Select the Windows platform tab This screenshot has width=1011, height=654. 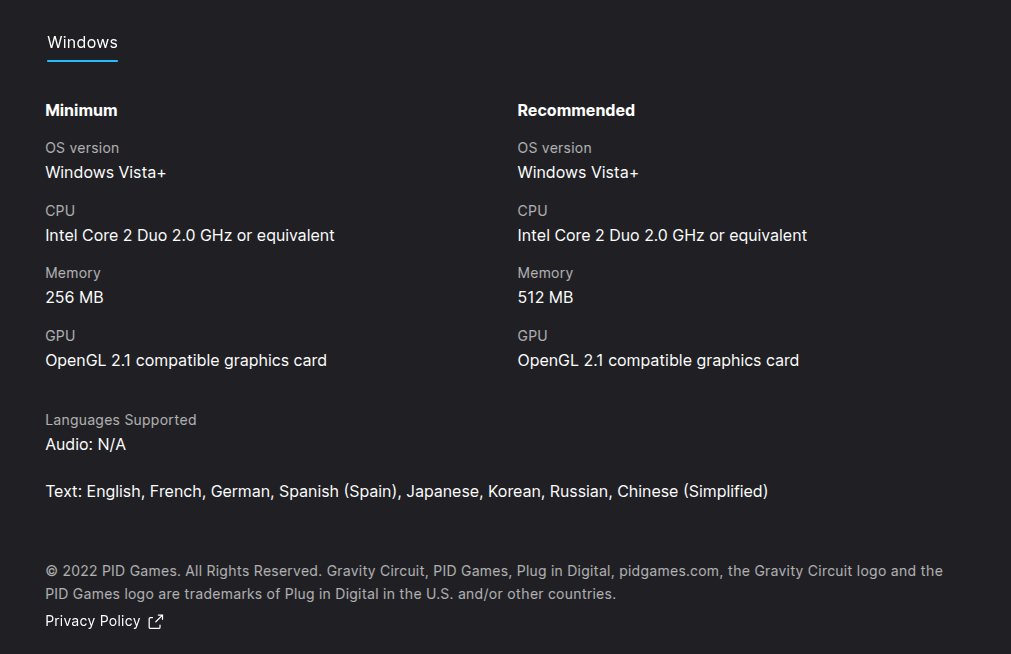tap(82, 43)
